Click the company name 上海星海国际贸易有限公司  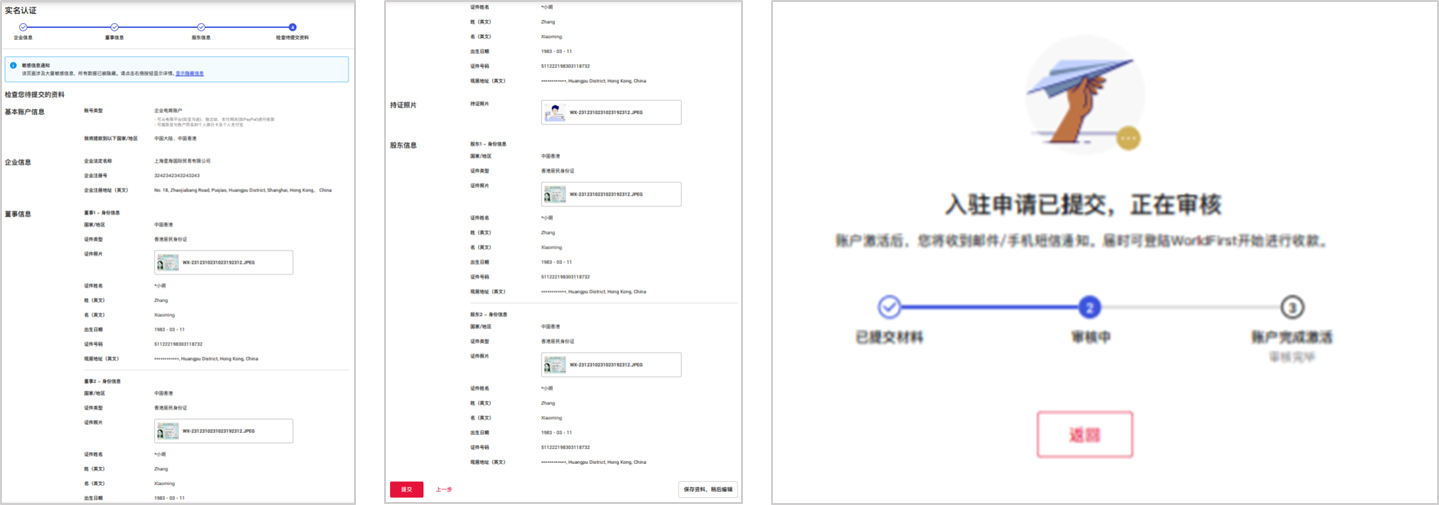click(x=182, y=160)
